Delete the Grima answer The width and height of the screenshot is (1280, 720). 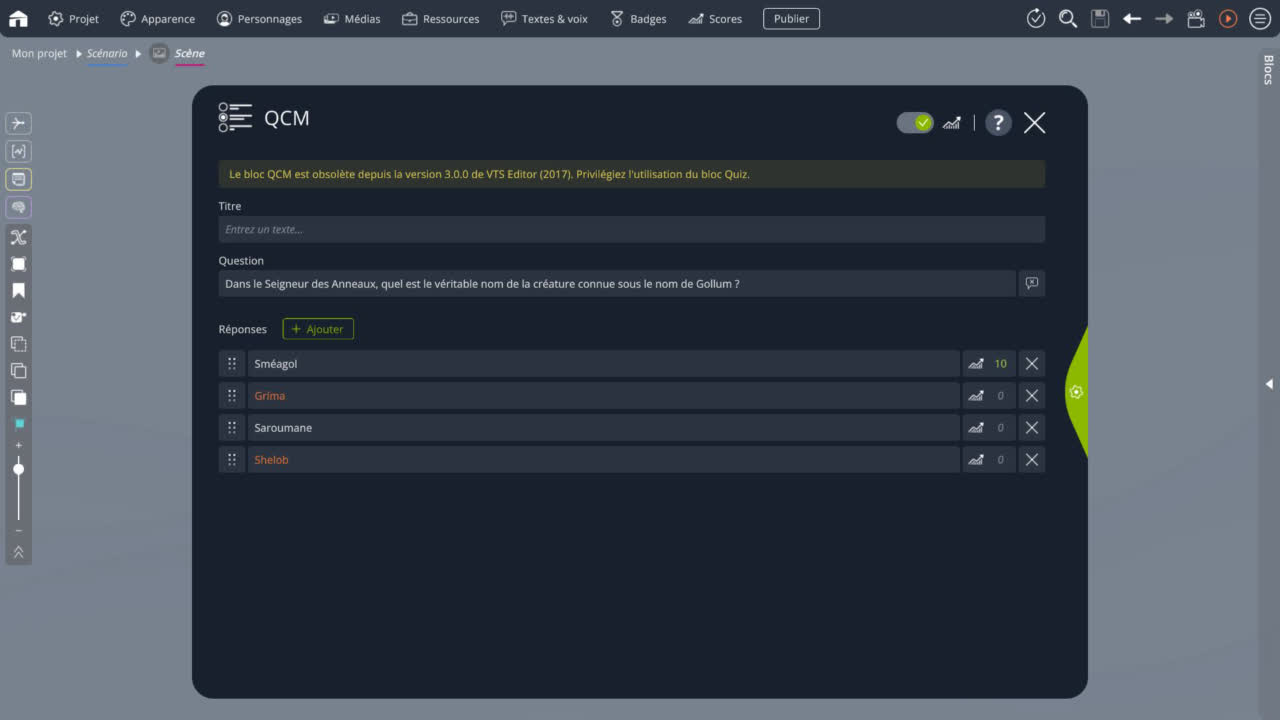click(x=1032, y=395)
